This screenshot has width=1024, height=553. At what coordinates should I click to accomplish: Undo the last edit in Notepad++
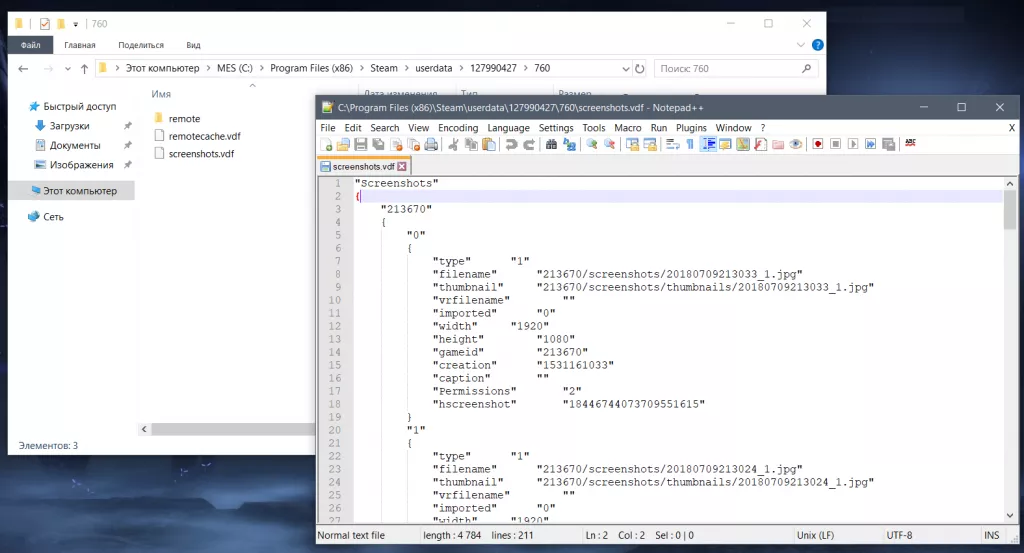pyautogui.click(x=511, y=145)
